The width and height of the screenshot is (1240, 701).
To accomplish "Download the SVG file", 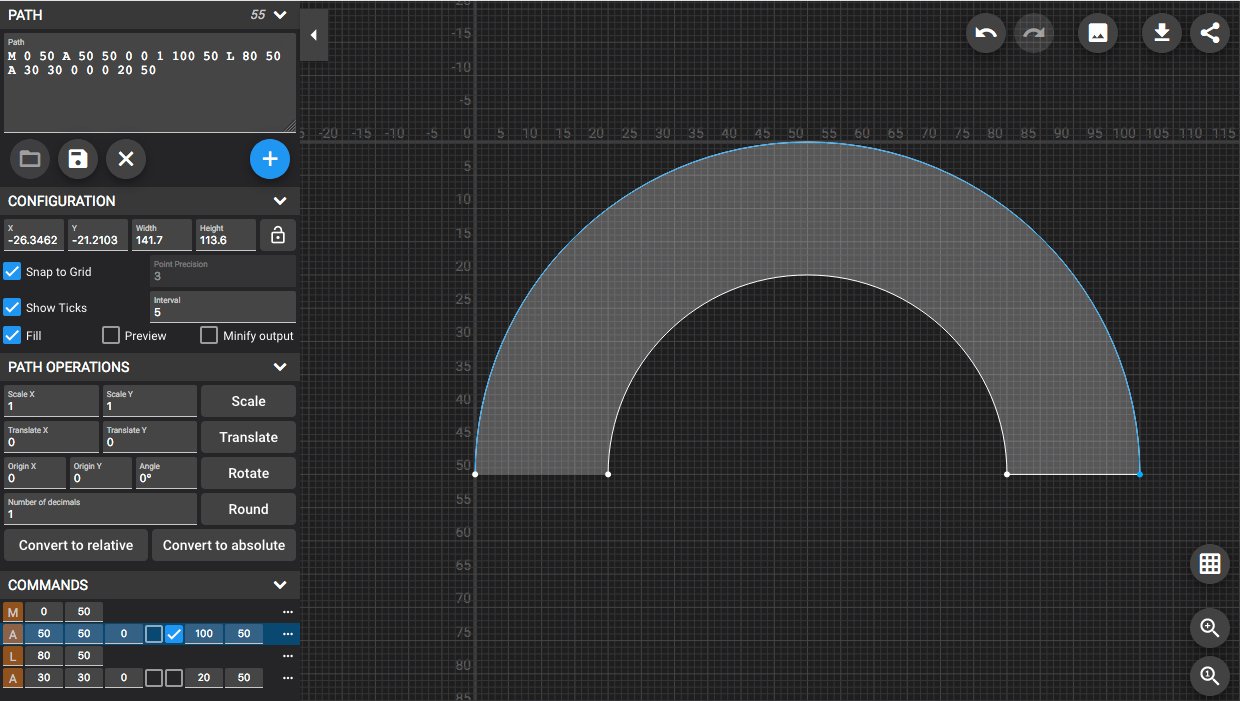I will (x=1161, y=33).
